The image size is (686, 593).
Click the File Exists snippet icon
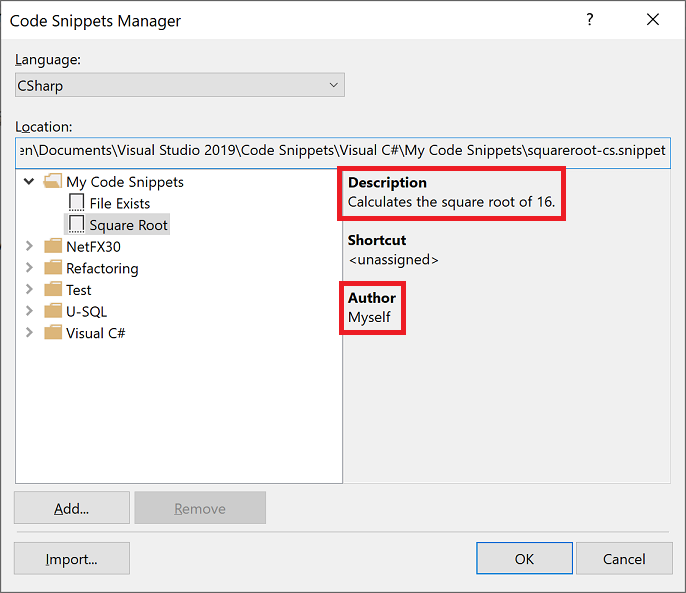tap(77, 203)
